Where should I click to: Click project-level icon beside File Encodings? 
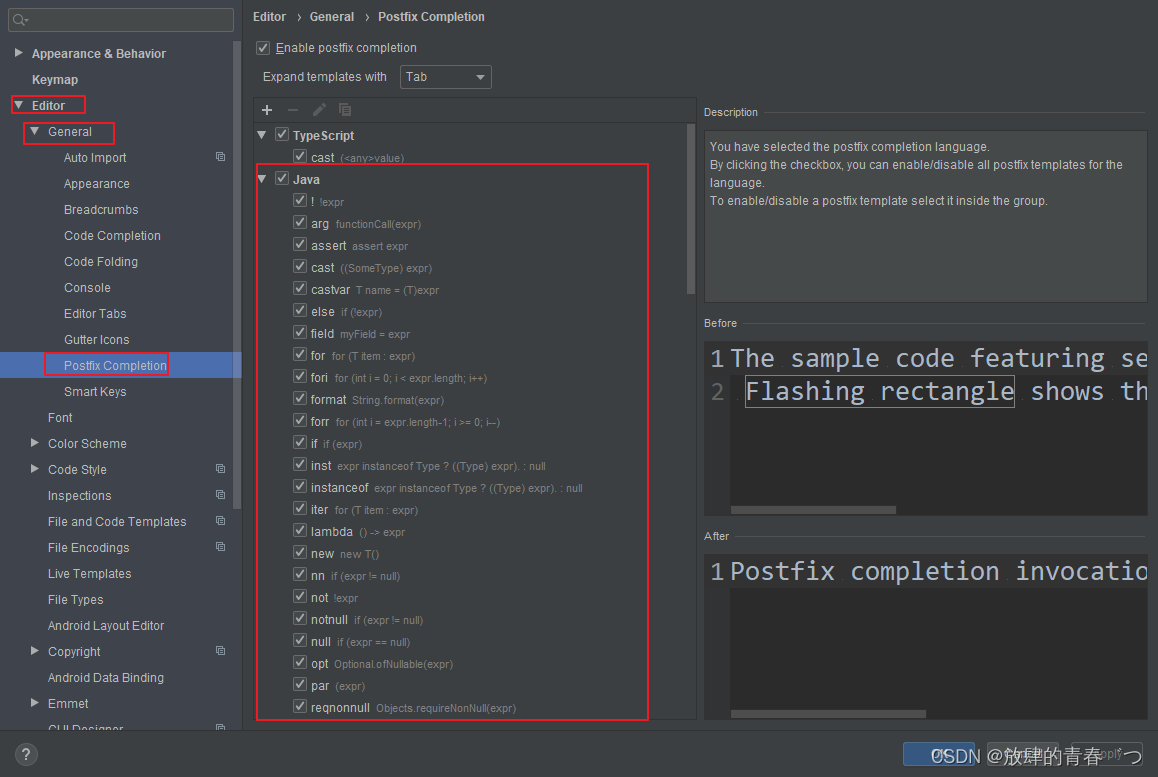pyautogui.click(x=220, y=547)
